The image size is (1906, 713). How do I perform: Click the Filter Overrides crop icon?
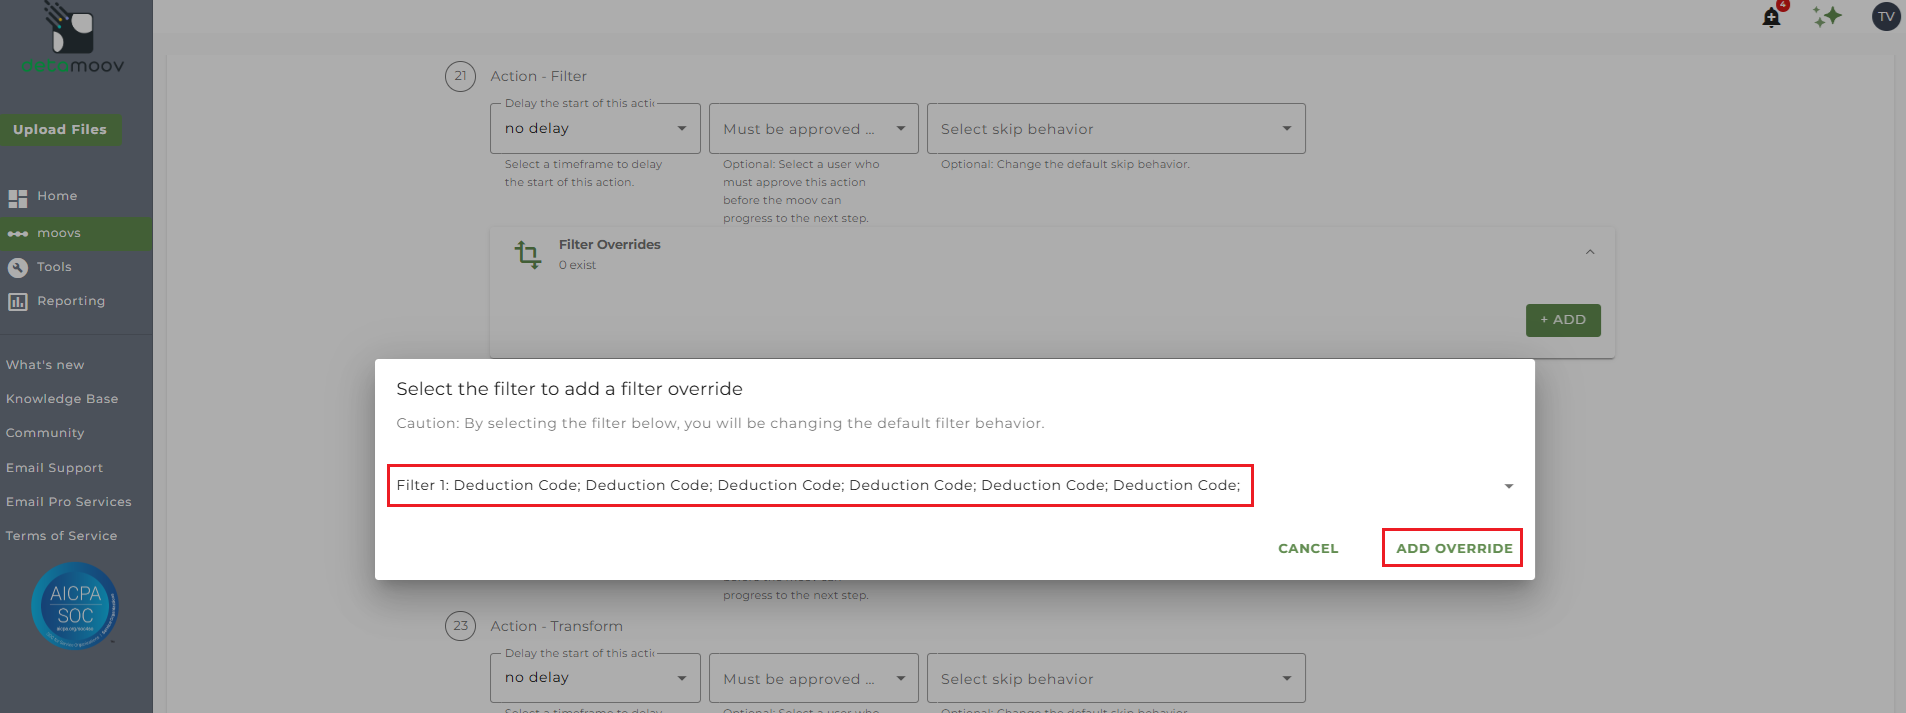pyautogui.click(x=528, y=255)
